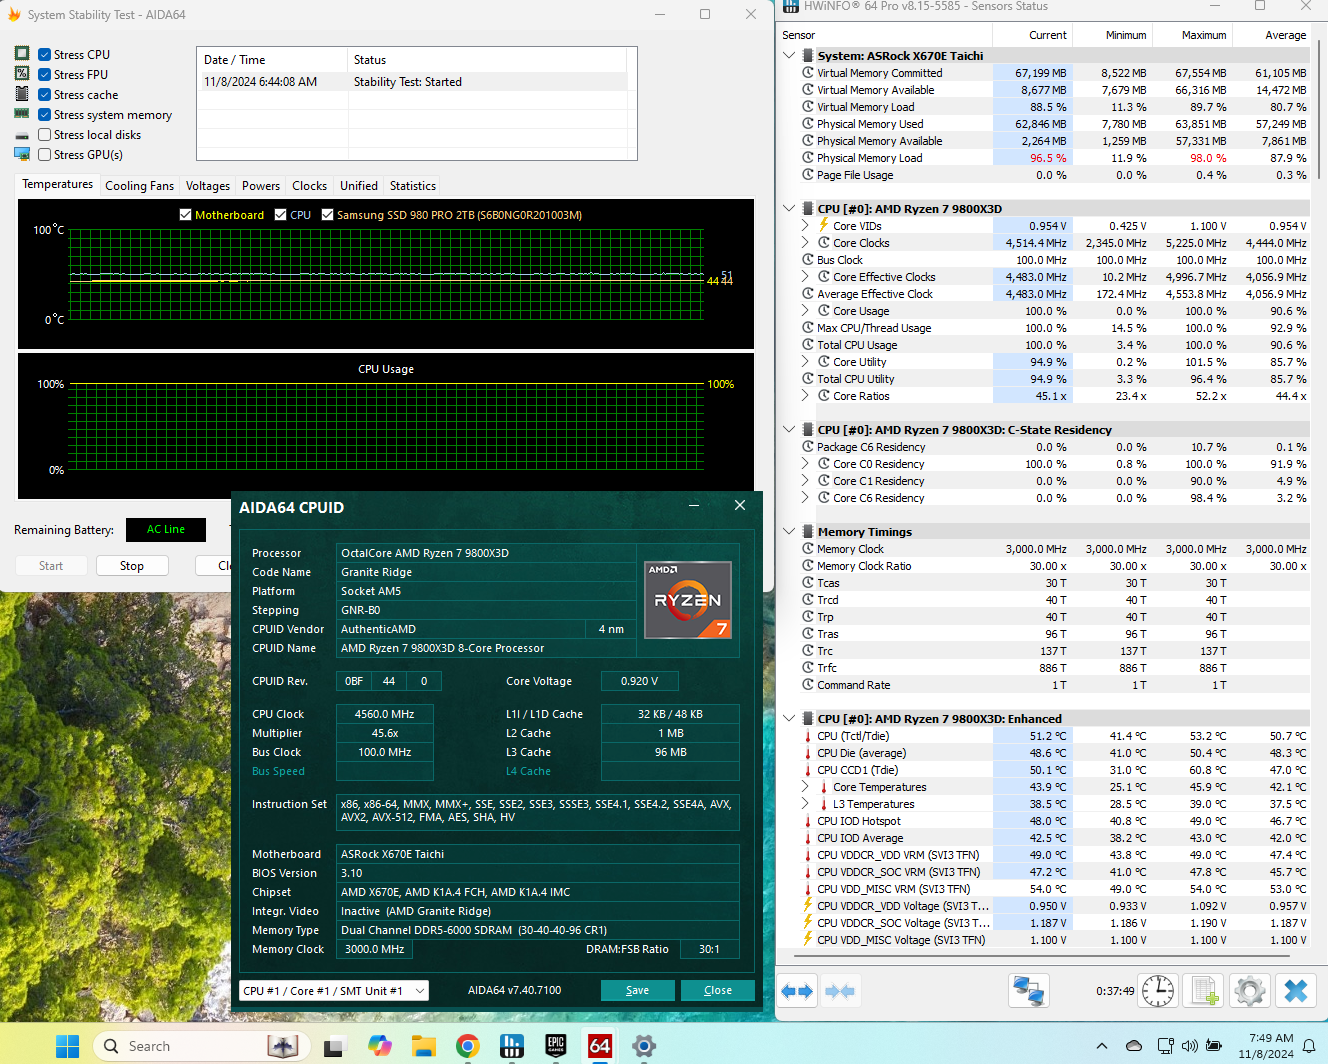Open the blue bar-chart app on the taskbar
Image resolution: width=1328 pixels, height=1064 pixels.
(512, 1046)
